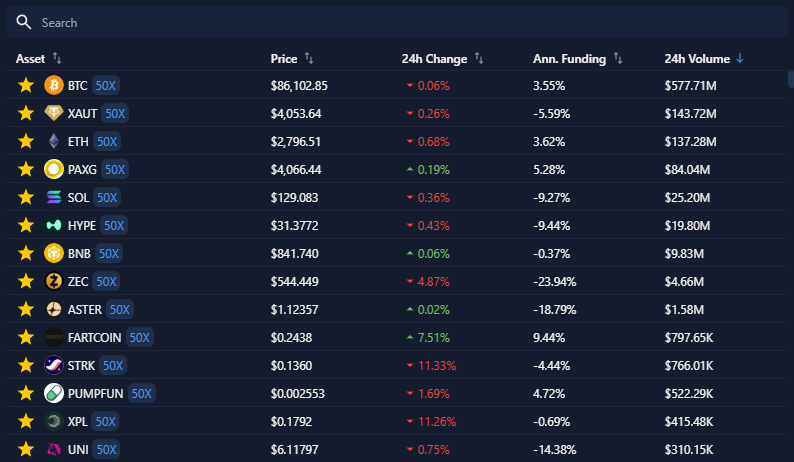The image size is (794, 462).
Task: Click the 50X badge beside FARTCOIN
Action: [x=139, y=338]
